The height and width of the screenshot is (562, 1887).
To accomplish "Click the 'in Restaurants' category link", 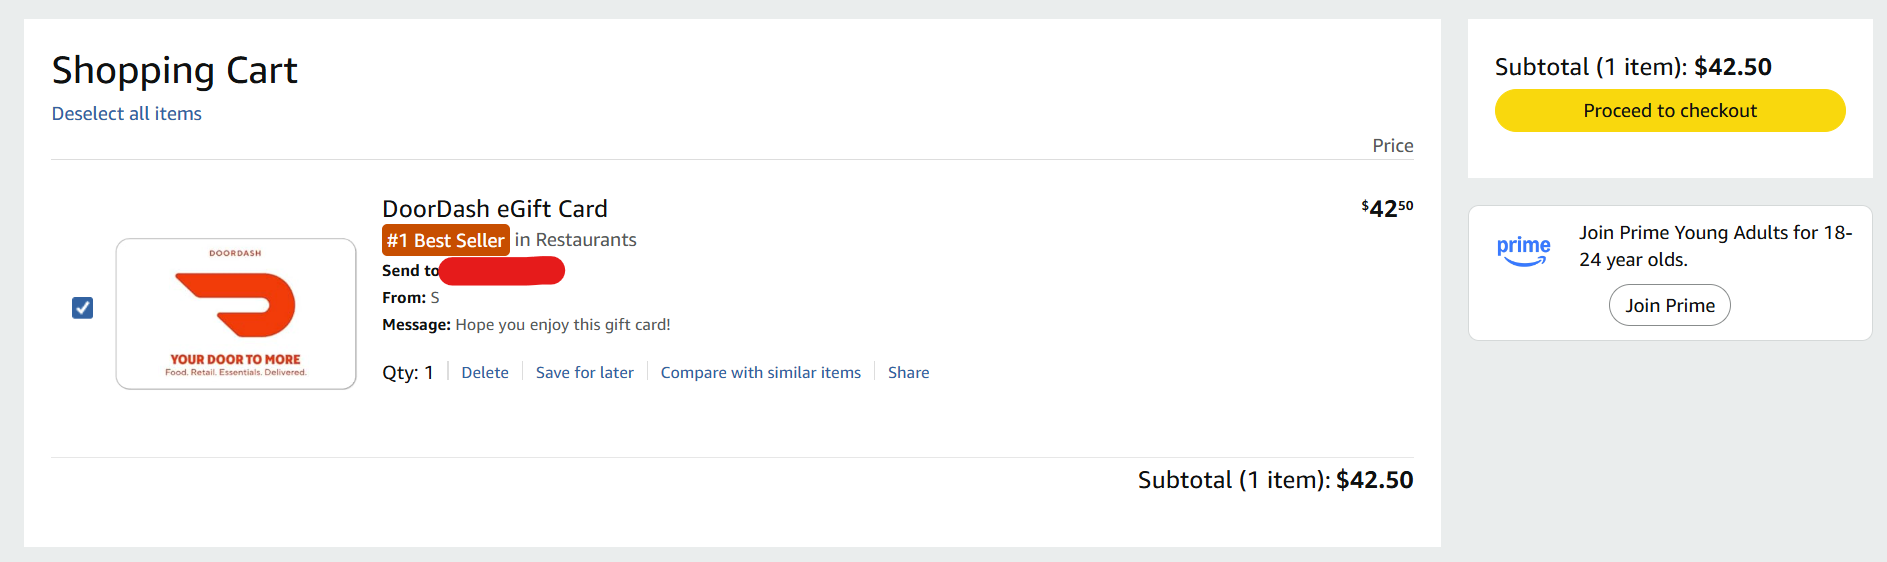I will 575,240.
